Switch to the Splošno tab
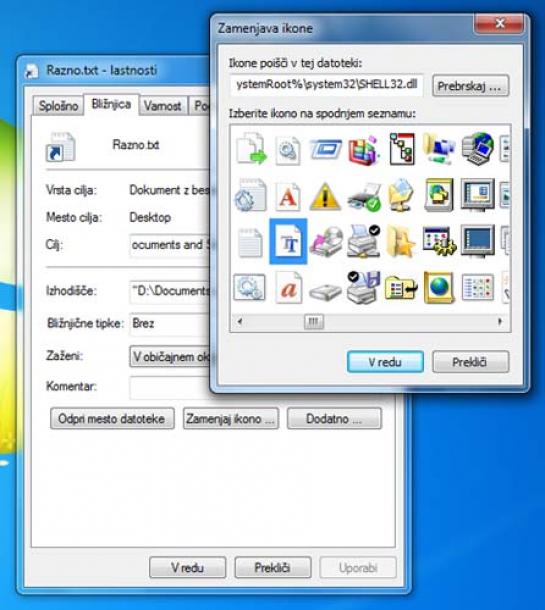Viewport: 545px width, 610px height. 58,106
